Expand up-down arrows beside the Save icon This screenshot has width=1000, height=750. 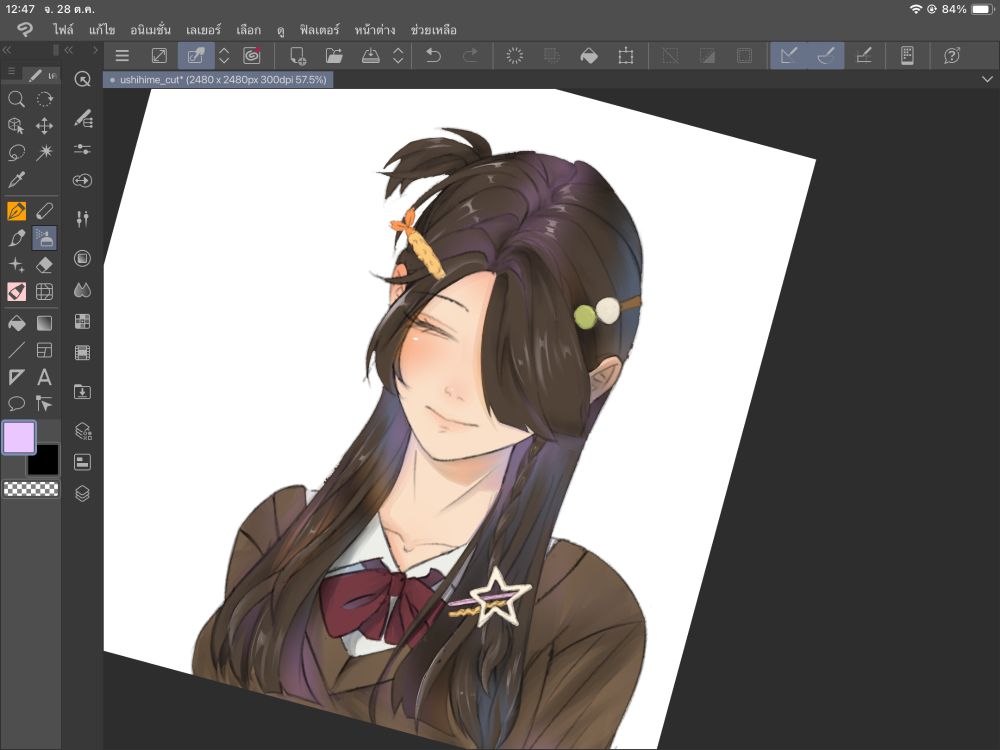(x=398, y=55)
